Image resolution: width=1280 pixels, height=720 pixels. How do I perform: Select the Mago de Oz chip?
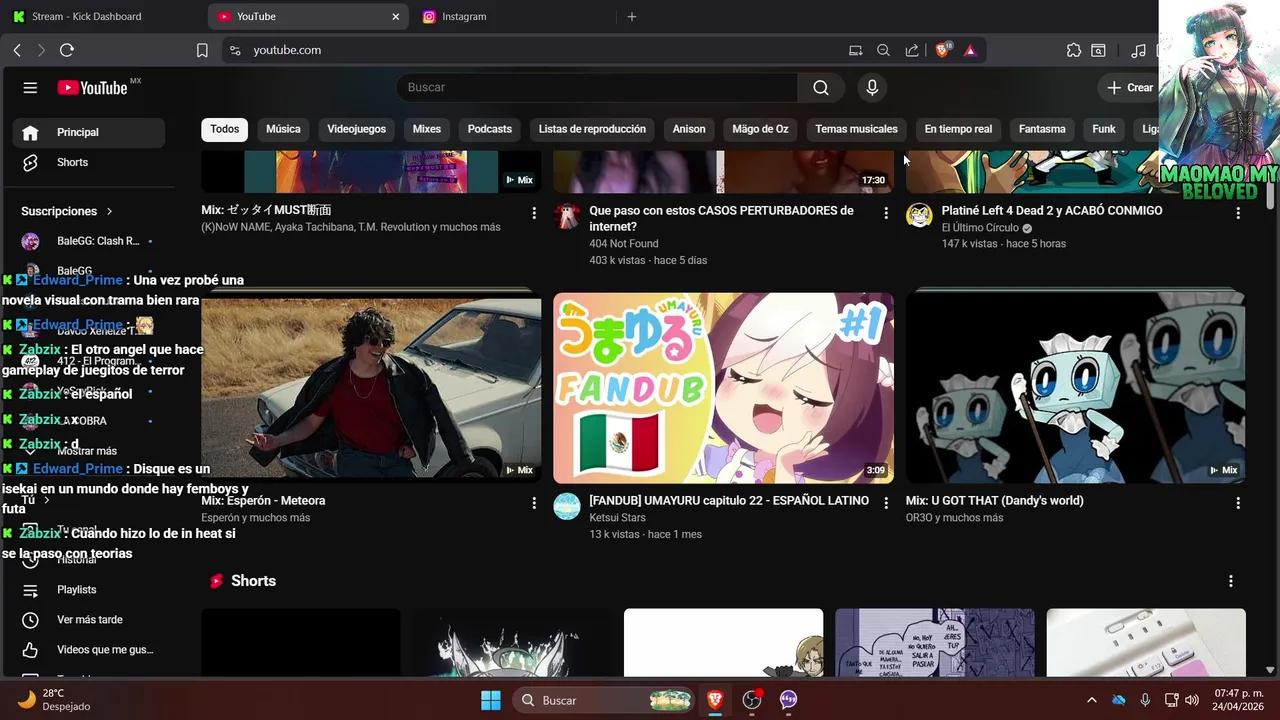click(760, 129)
